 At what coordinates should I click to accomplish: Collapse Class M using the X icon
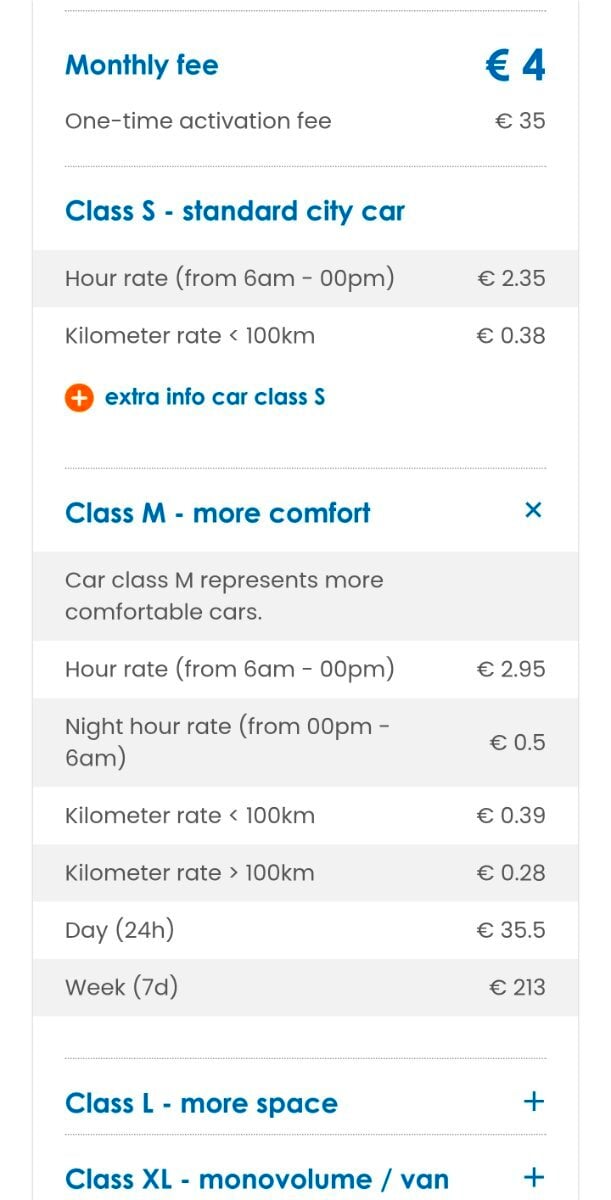pos(533,510)
